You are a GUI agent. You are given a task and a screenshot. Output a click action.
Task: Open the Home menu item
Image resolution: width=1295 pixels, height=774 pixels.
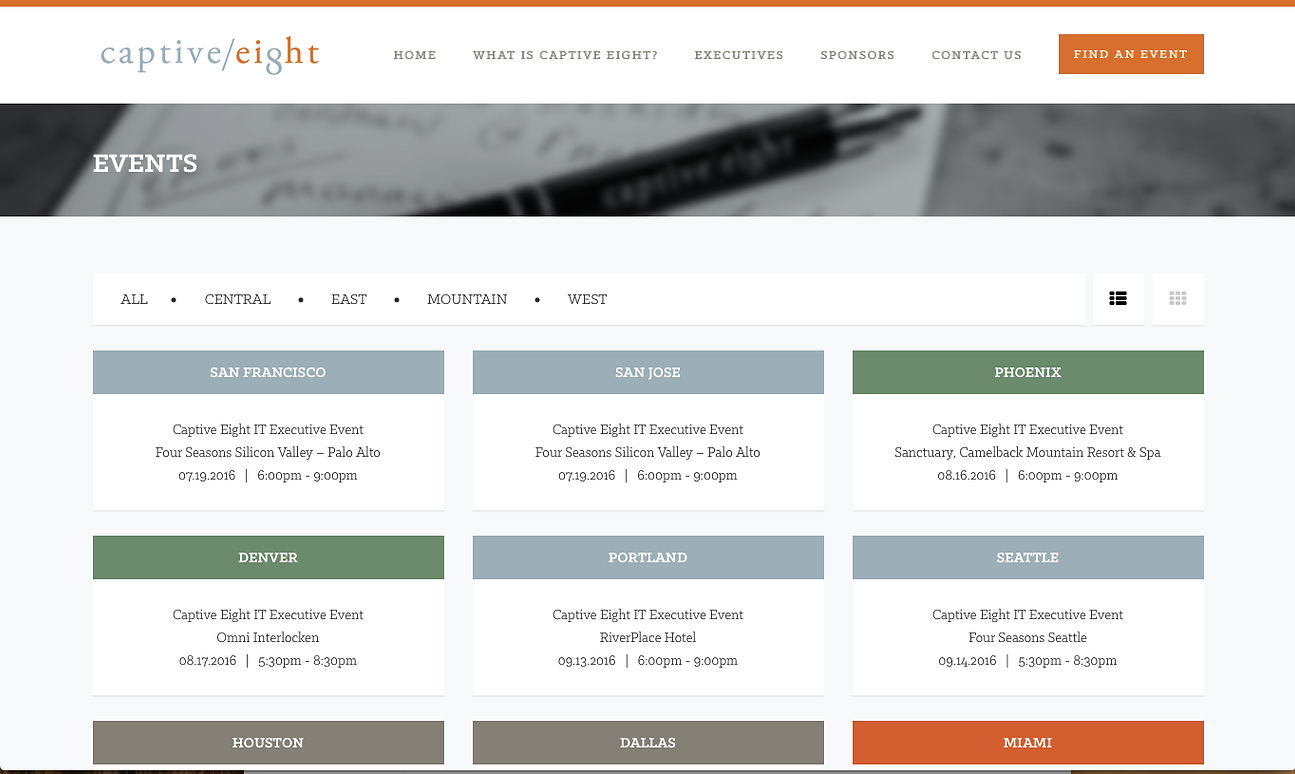click(415, 55)
